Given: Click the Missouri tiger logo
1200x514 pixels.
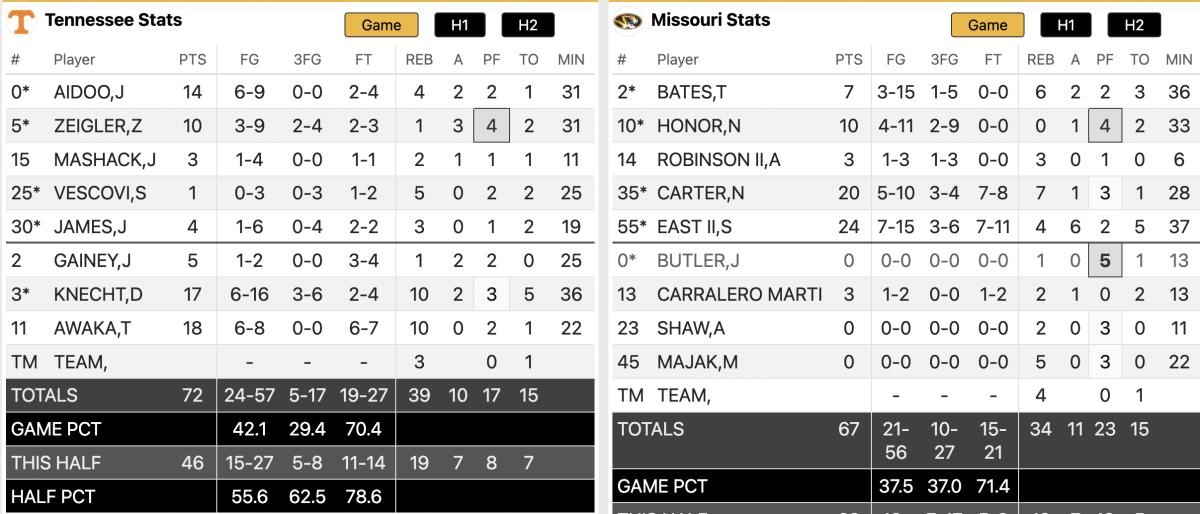Looking at the screenshot, I should (x=627, y=21).
